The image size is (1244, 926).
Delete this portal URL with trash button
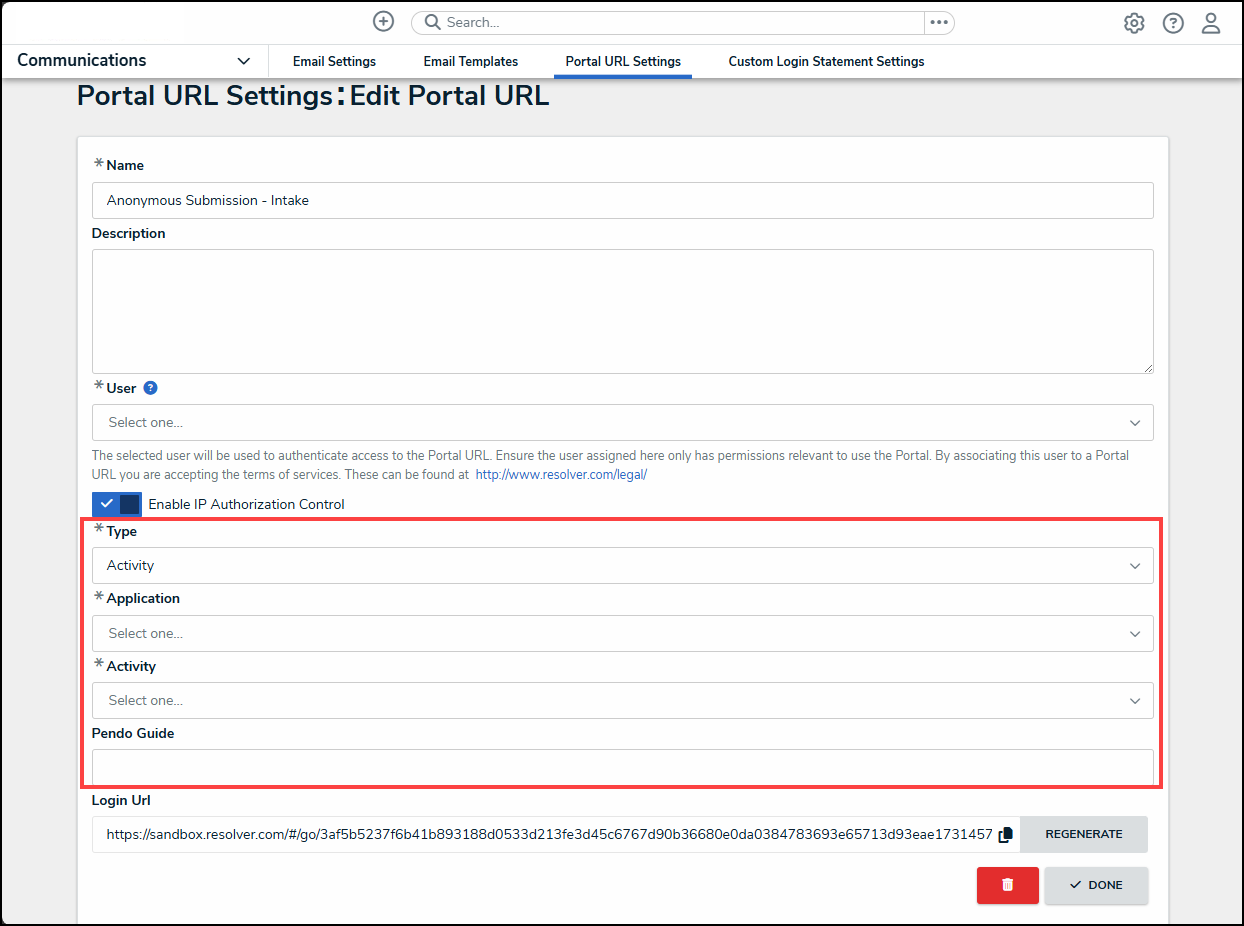(x=1008, y=885)
